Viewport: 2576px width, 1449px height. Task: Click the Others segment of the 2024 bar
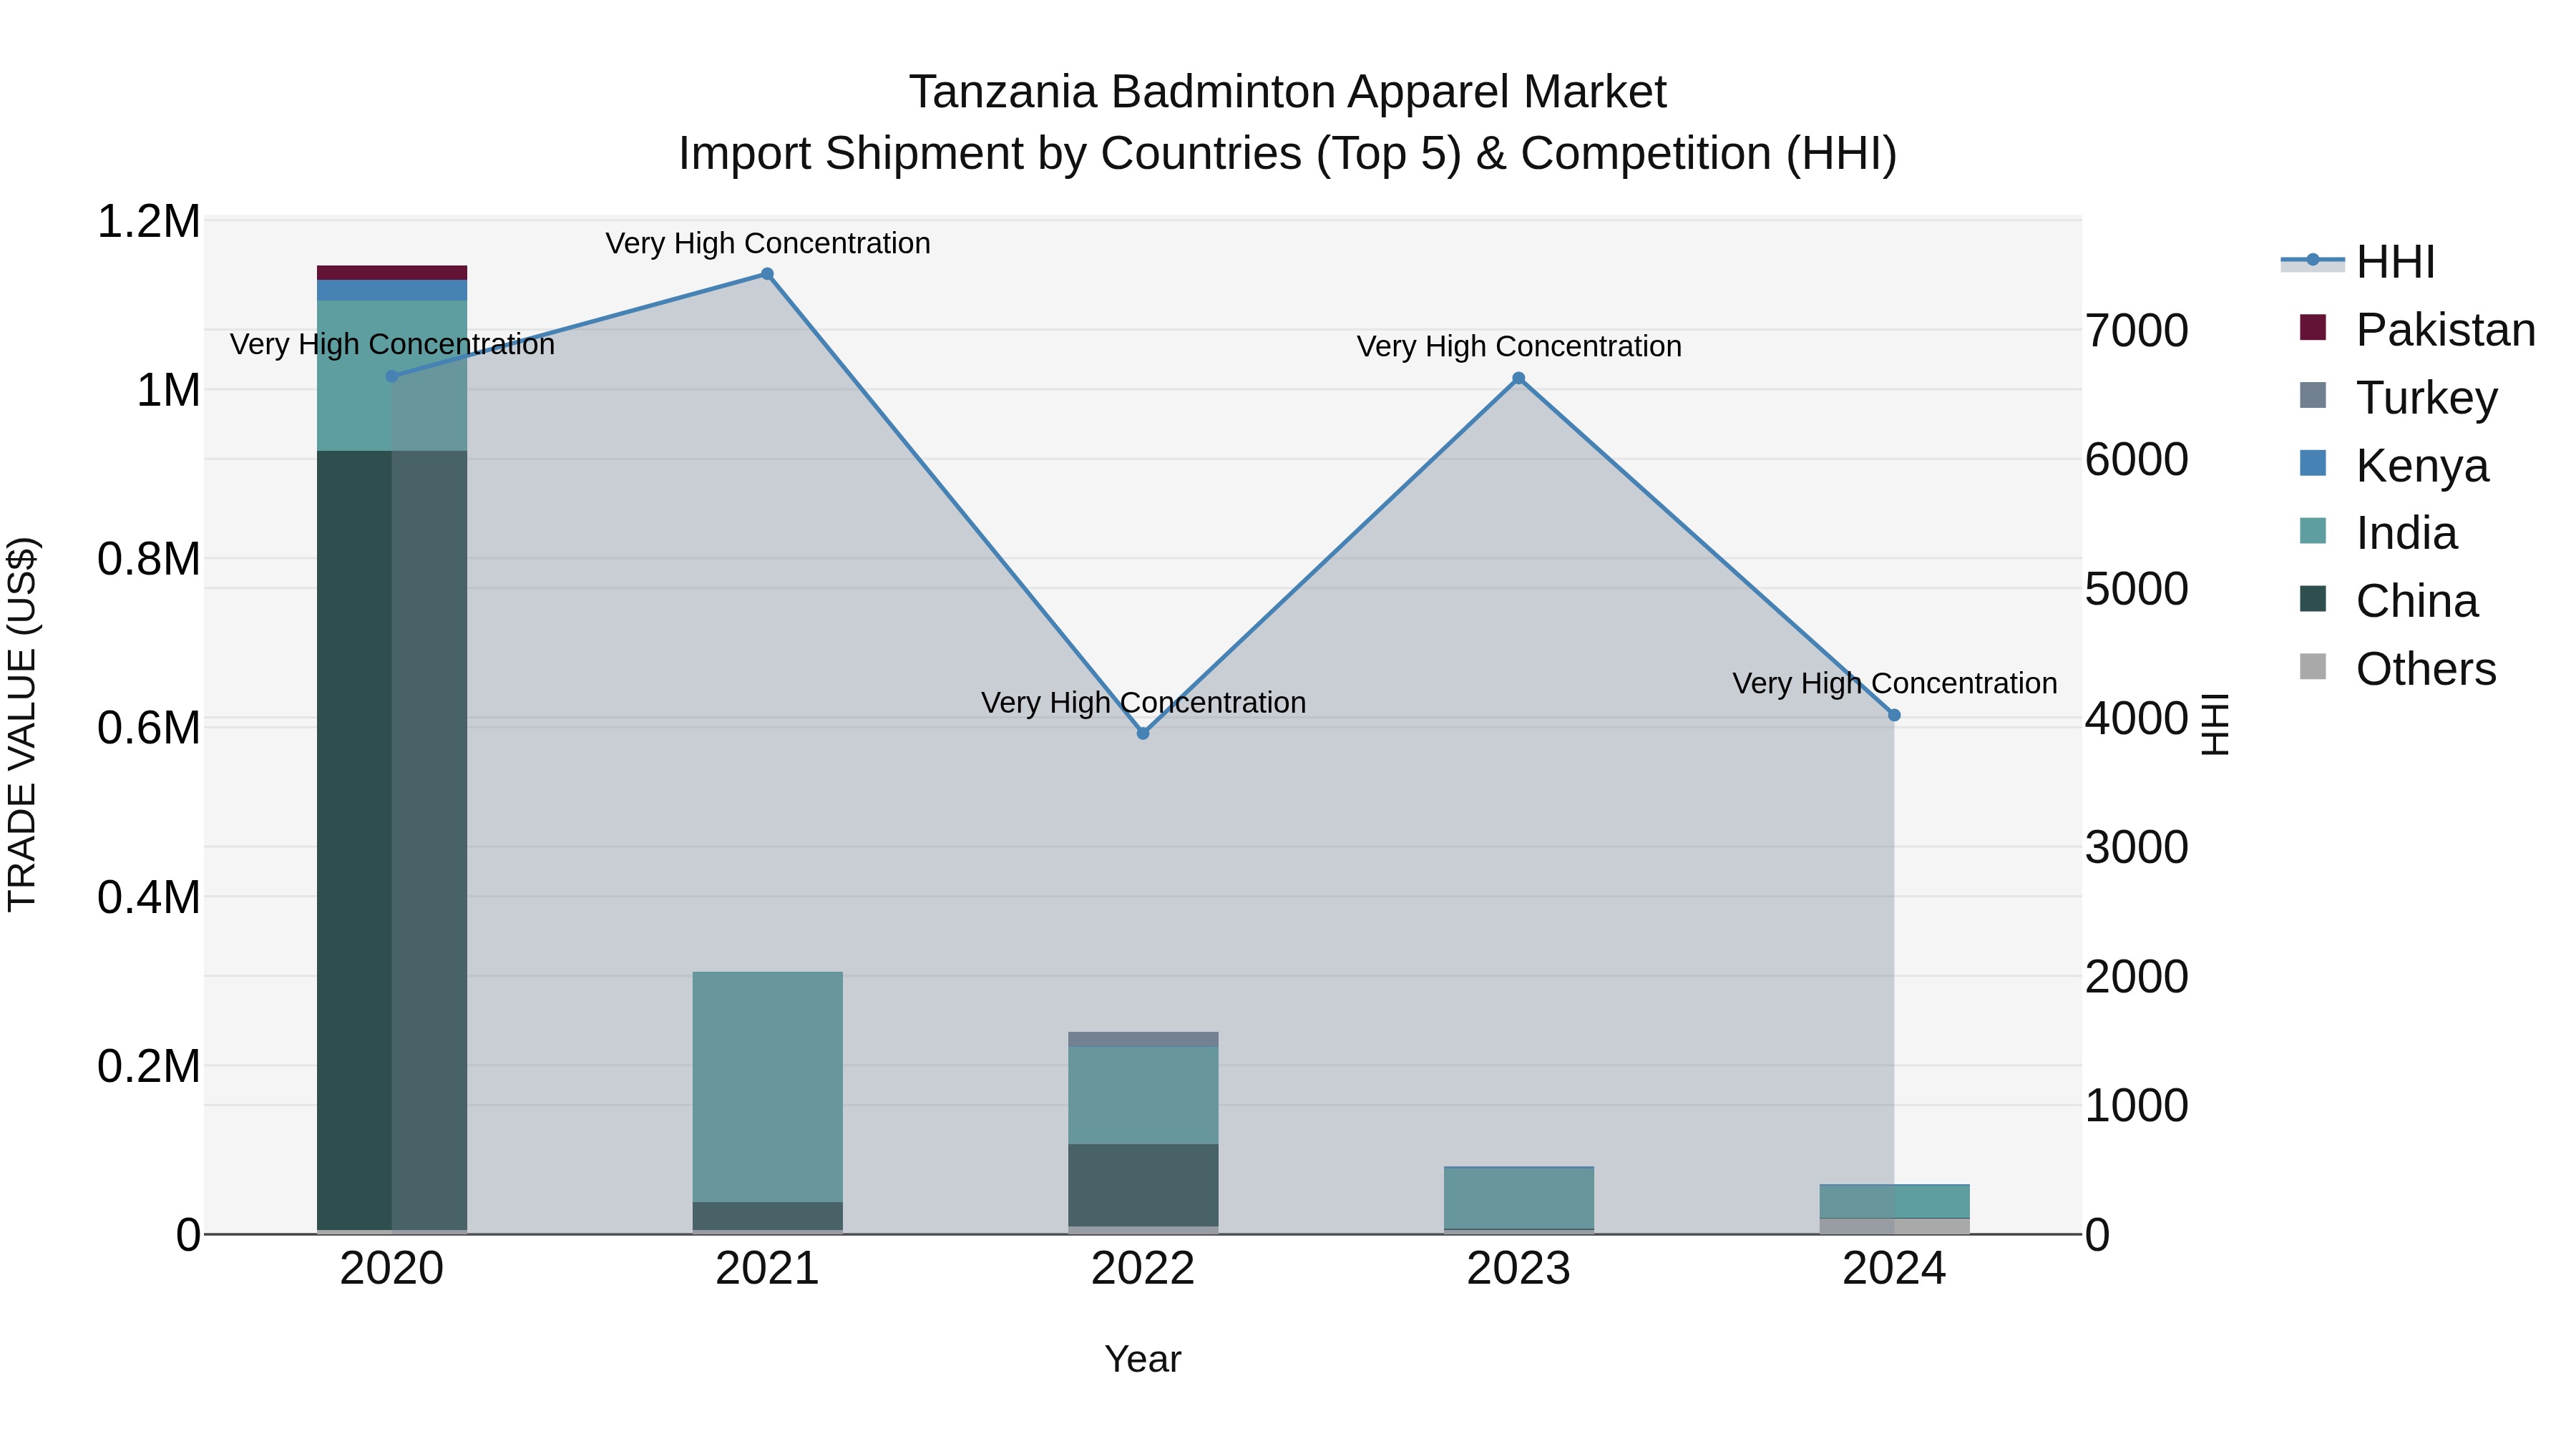[1894, 1226]
